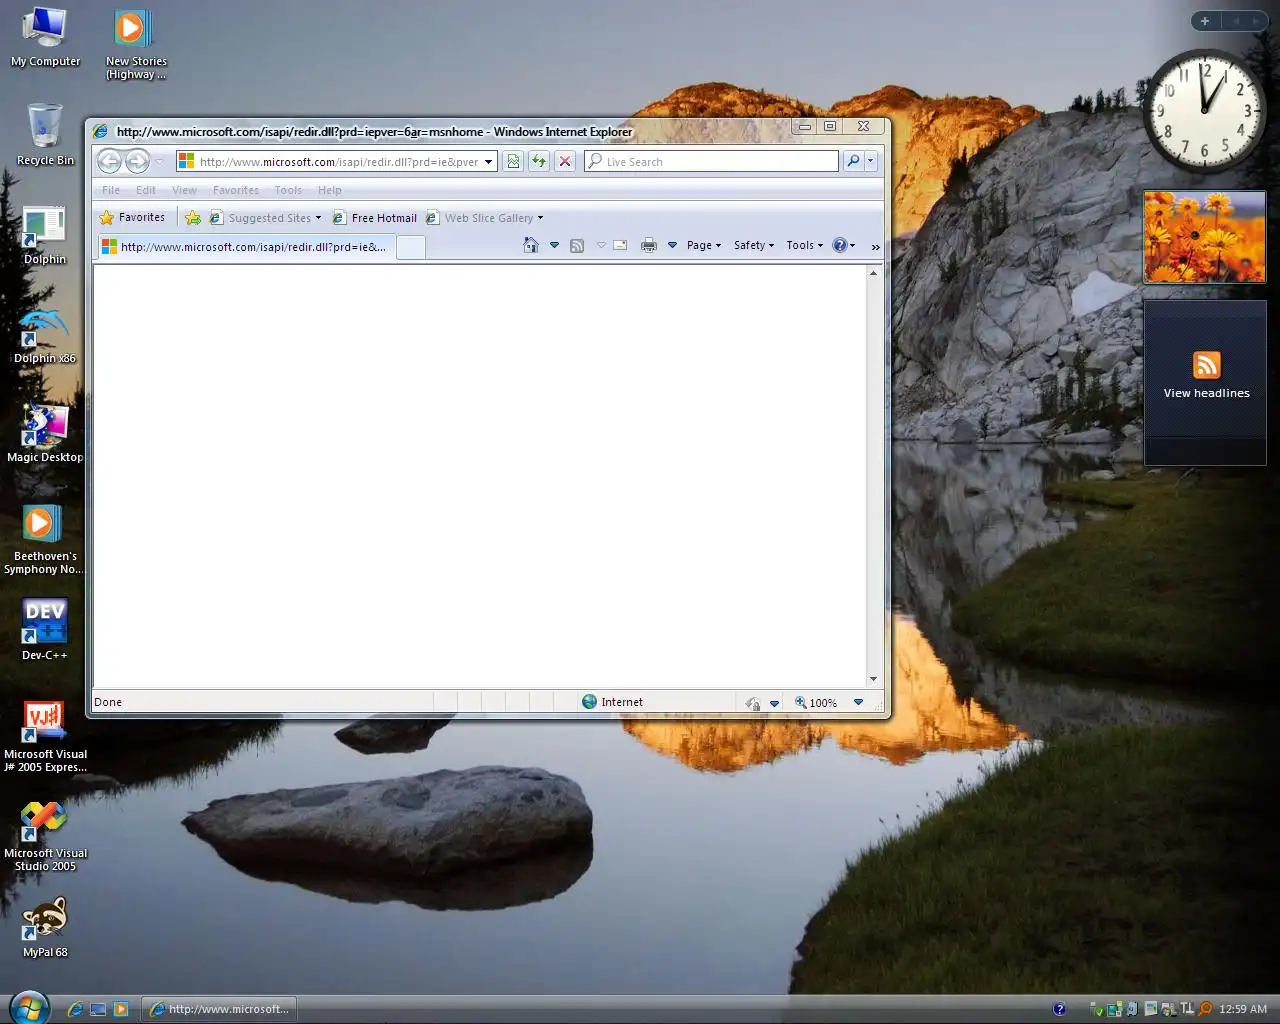Open the View menu
The width and height of the screenshot is (1280, 1024).
click(184, 190)
